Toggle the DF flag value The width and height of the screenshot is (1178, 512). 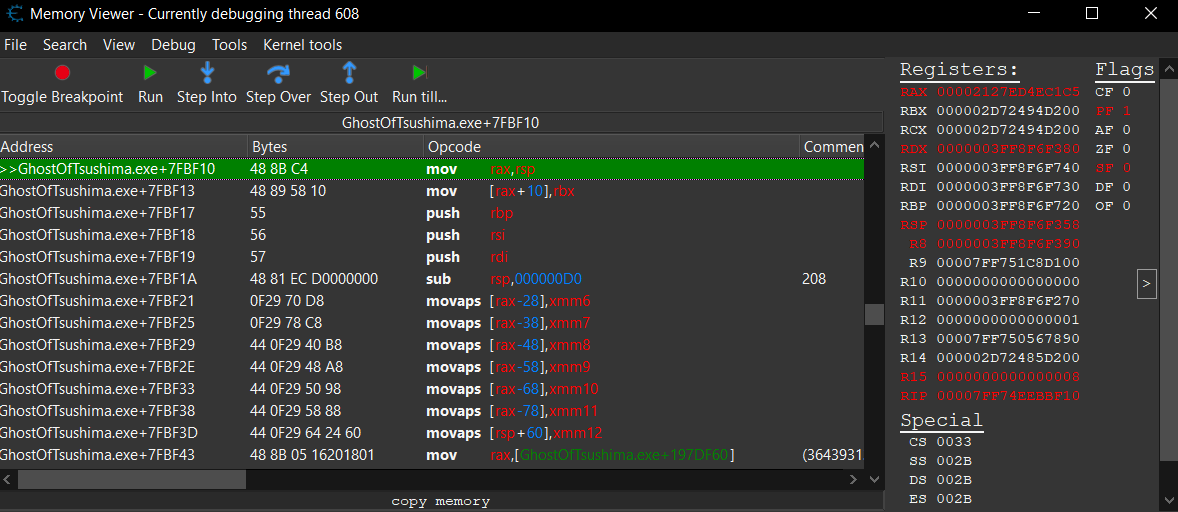(1126, 187)
